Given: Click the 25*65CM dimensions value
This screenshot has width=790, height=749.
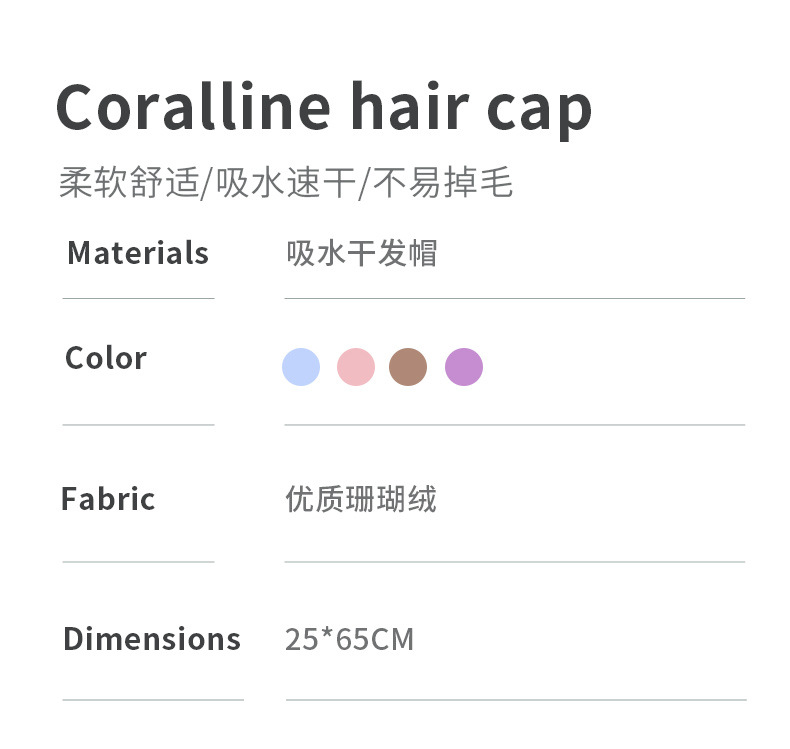Looking at the screenshot, I should (349, 639).
